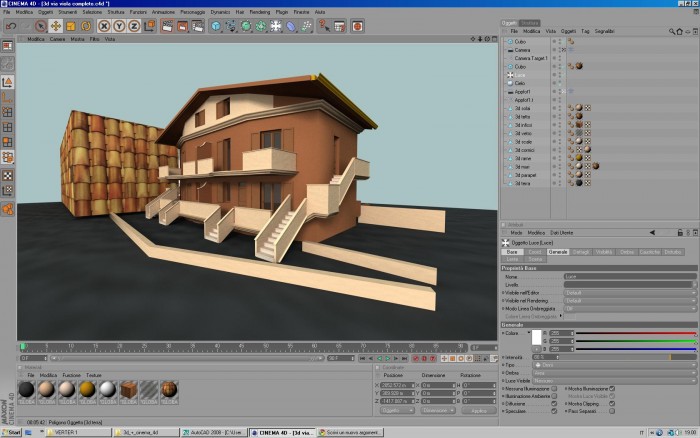Toggle the Pass Separati checkbox
Viewport: 700px width, 438px height.
click(x=612, y=411)
